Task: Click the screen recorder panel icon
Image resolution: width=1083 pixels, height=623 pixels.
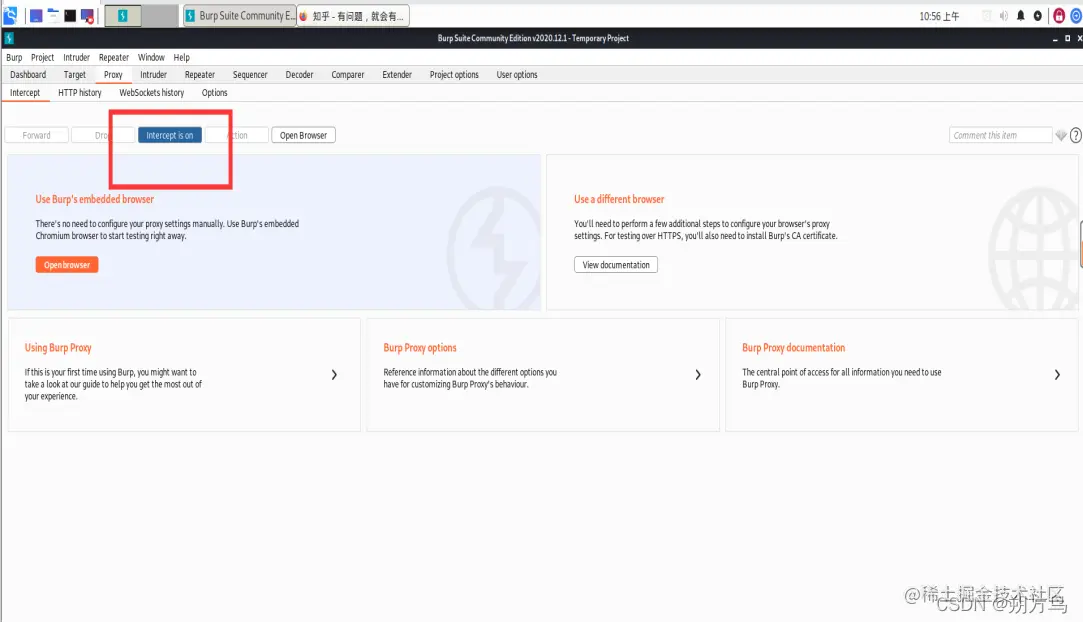Action: (88, 16)
